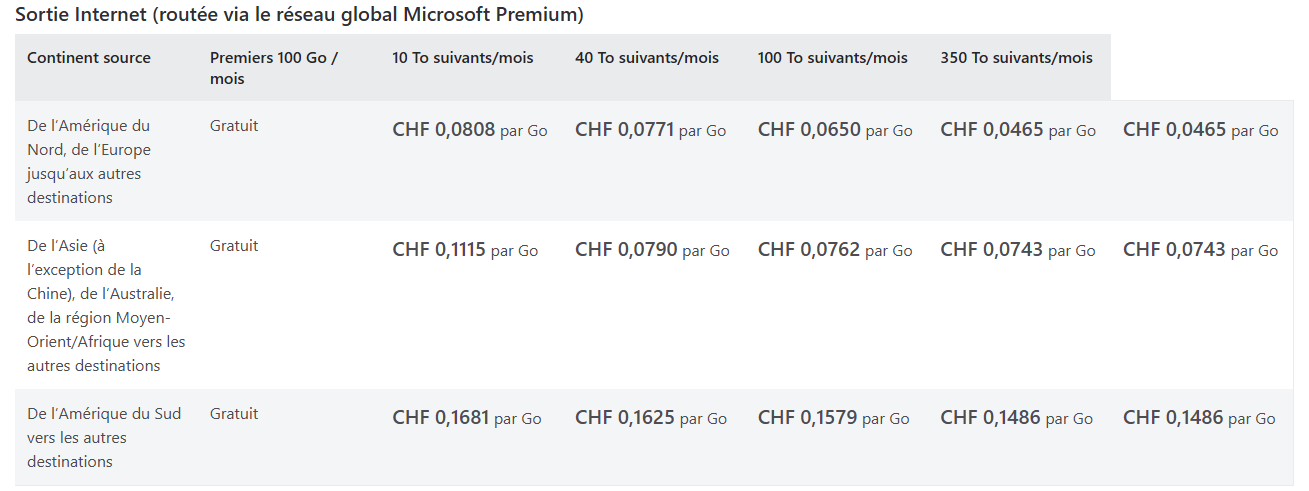Viewport: 1309px width, 491px height.
Task: Click 'Gratuit' in the South America row
Action: point(234,414)
